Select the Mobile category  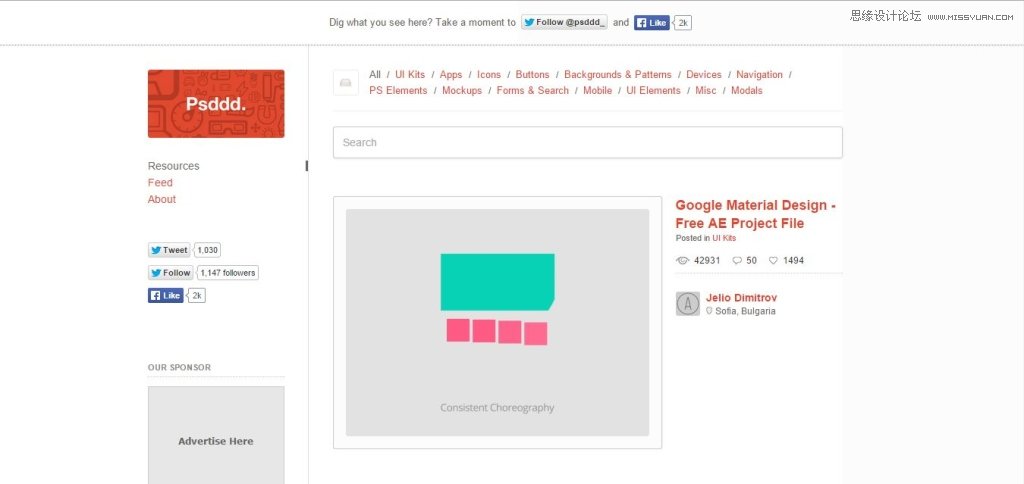[598, 91]
